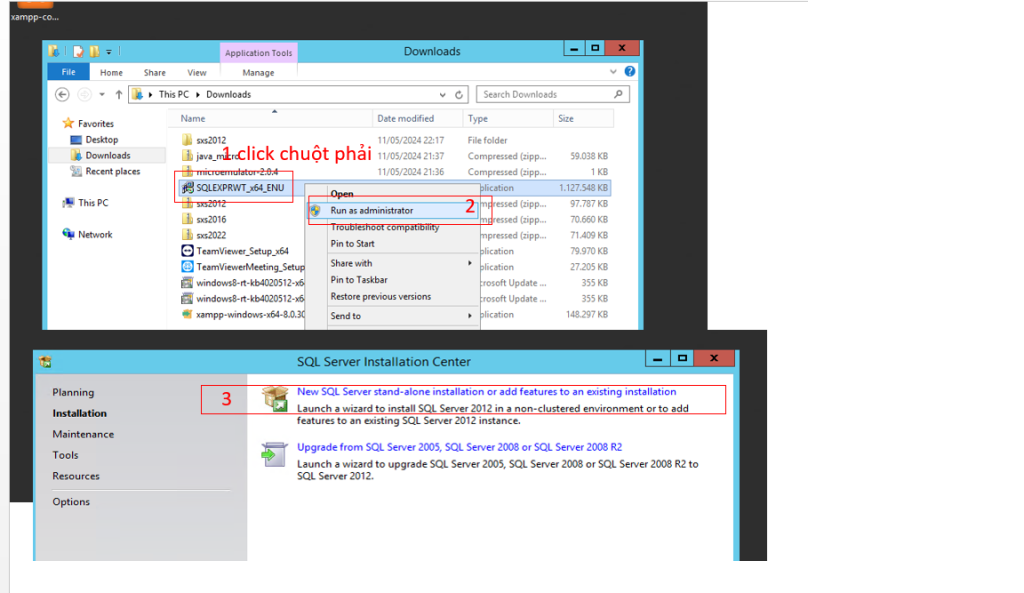Click the SQL Server Installation Center title icon
Viewport: 1024px width, 593px height.
pyautogui.click(x=45, y=362)
